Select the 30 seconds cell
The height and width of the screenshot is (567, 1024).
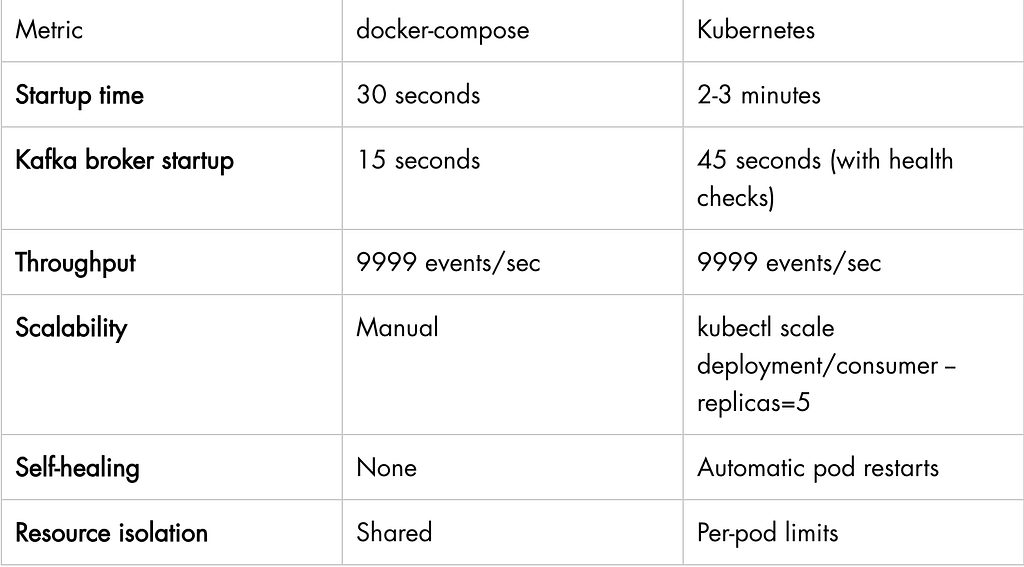coord(513,95)
